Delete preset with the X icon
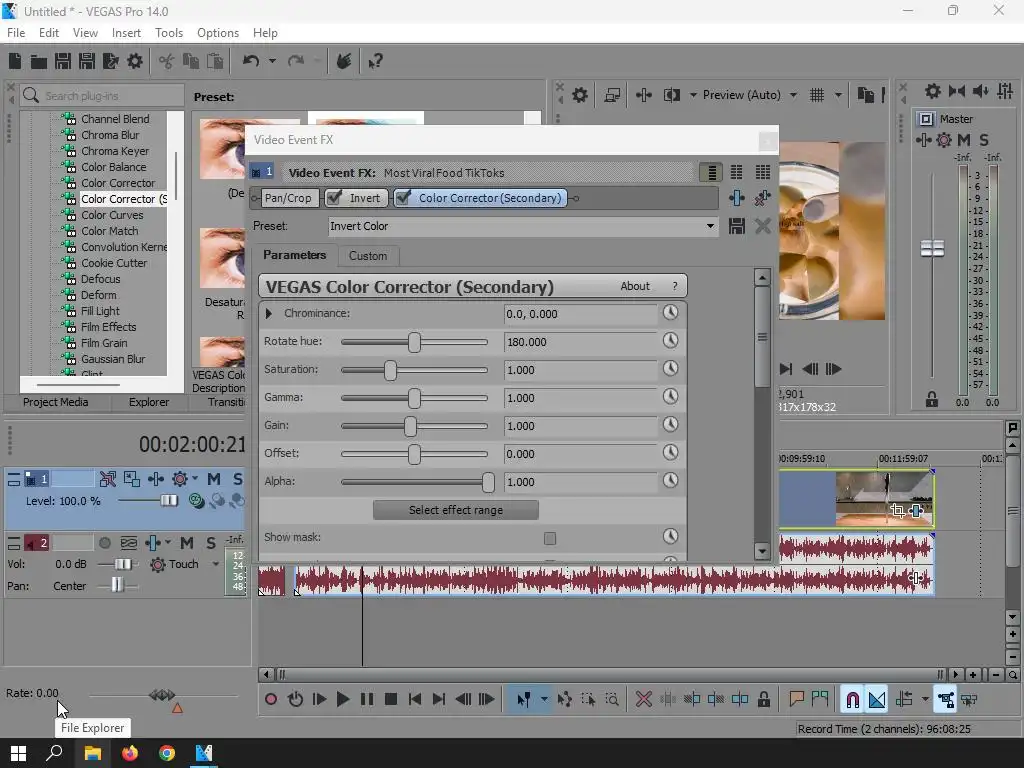Screen dimensions: 1024x768 coord(762,226)
